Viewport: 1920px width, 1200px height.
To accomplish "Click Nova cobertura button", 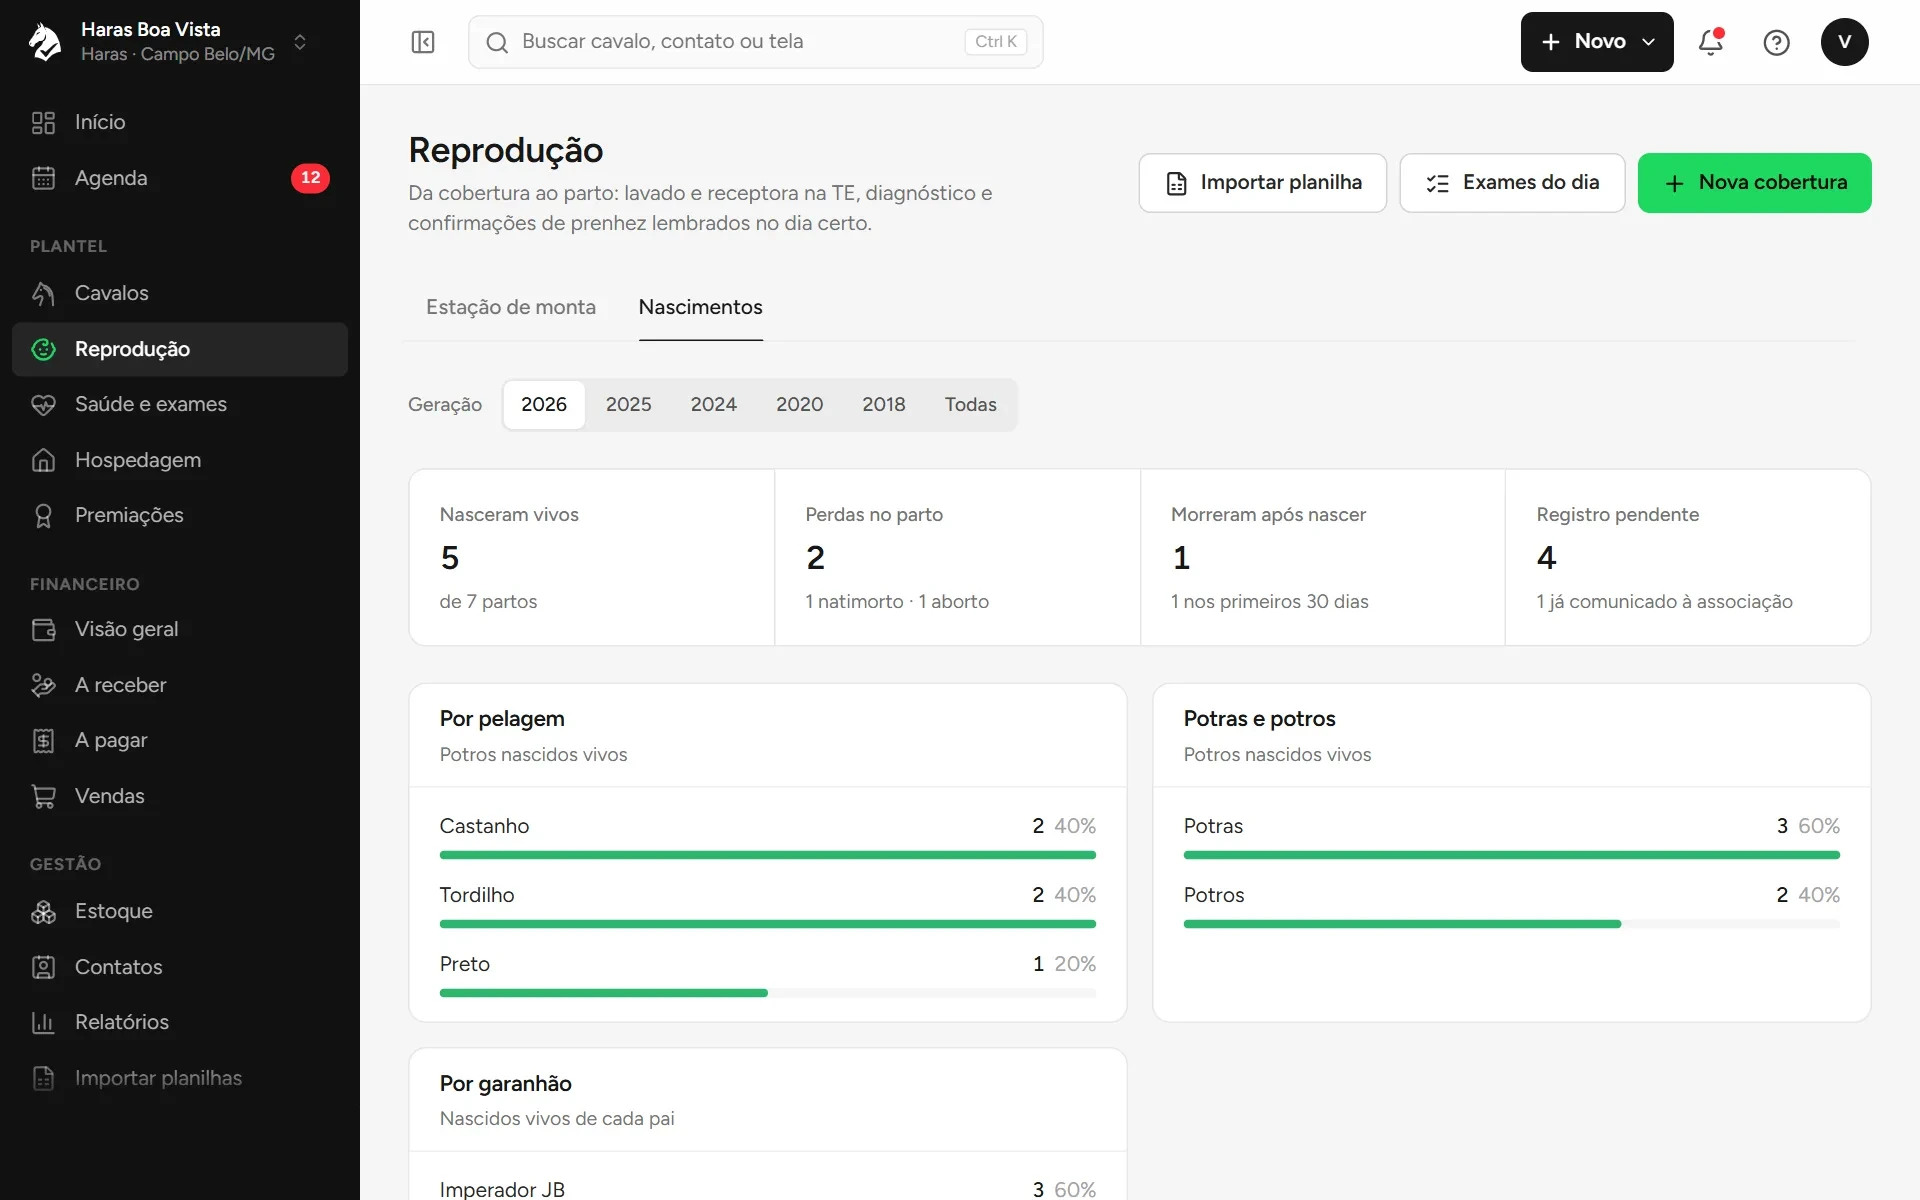I will click(x=1755, y=183).
